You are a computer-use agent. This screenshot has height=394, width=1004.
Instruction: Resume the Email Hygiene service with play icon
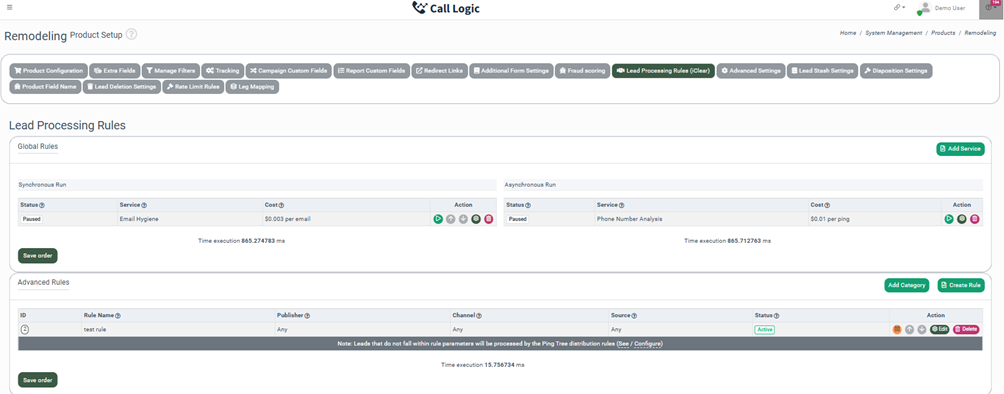tap(438, 218)
